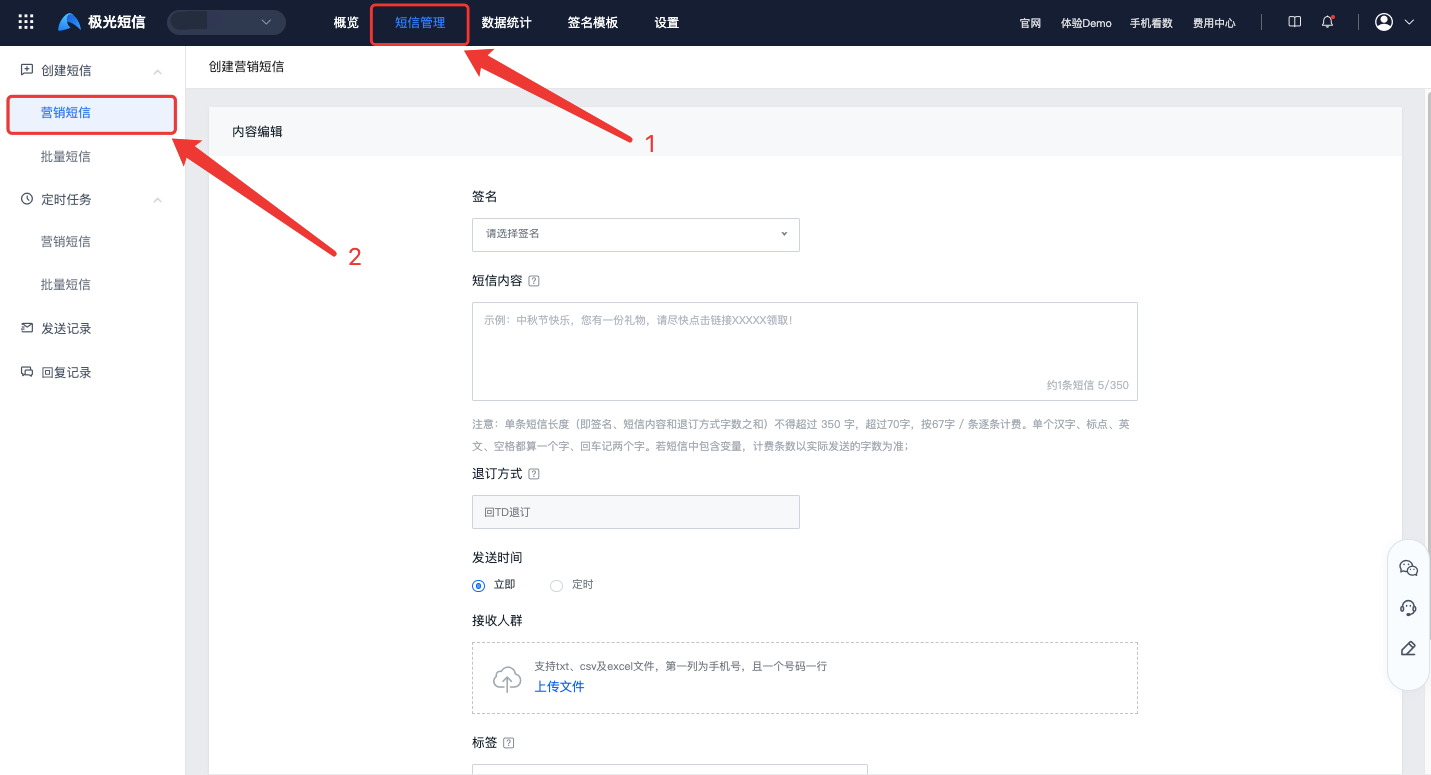This screenshot has width=1431, height=775.
Task: Open the 请选择签名 signature dropdown
Action: pyautogui.click(x=635, y=234)
